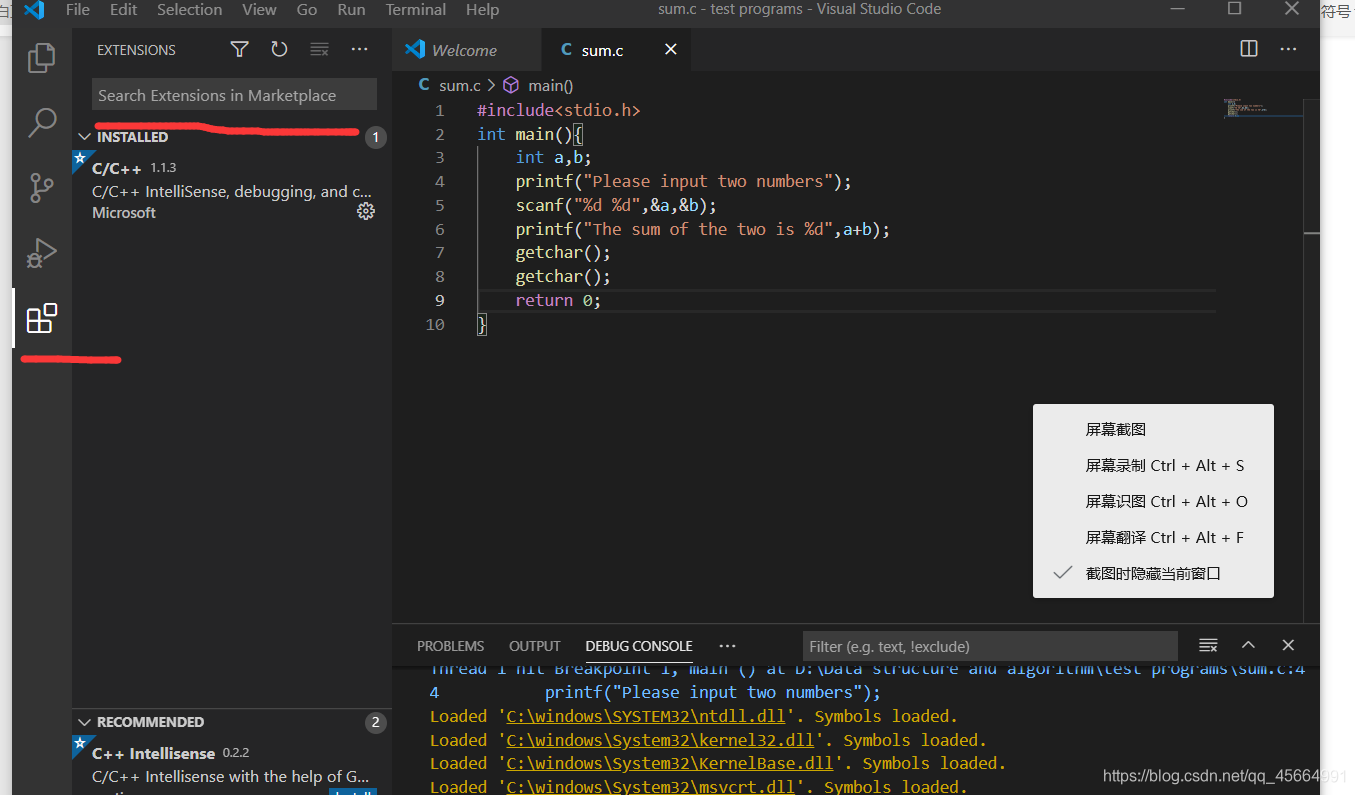Choose 屏幕识图 Ctrl + Alt + O
This screenshot has height=795, width=1355.
1153,501
